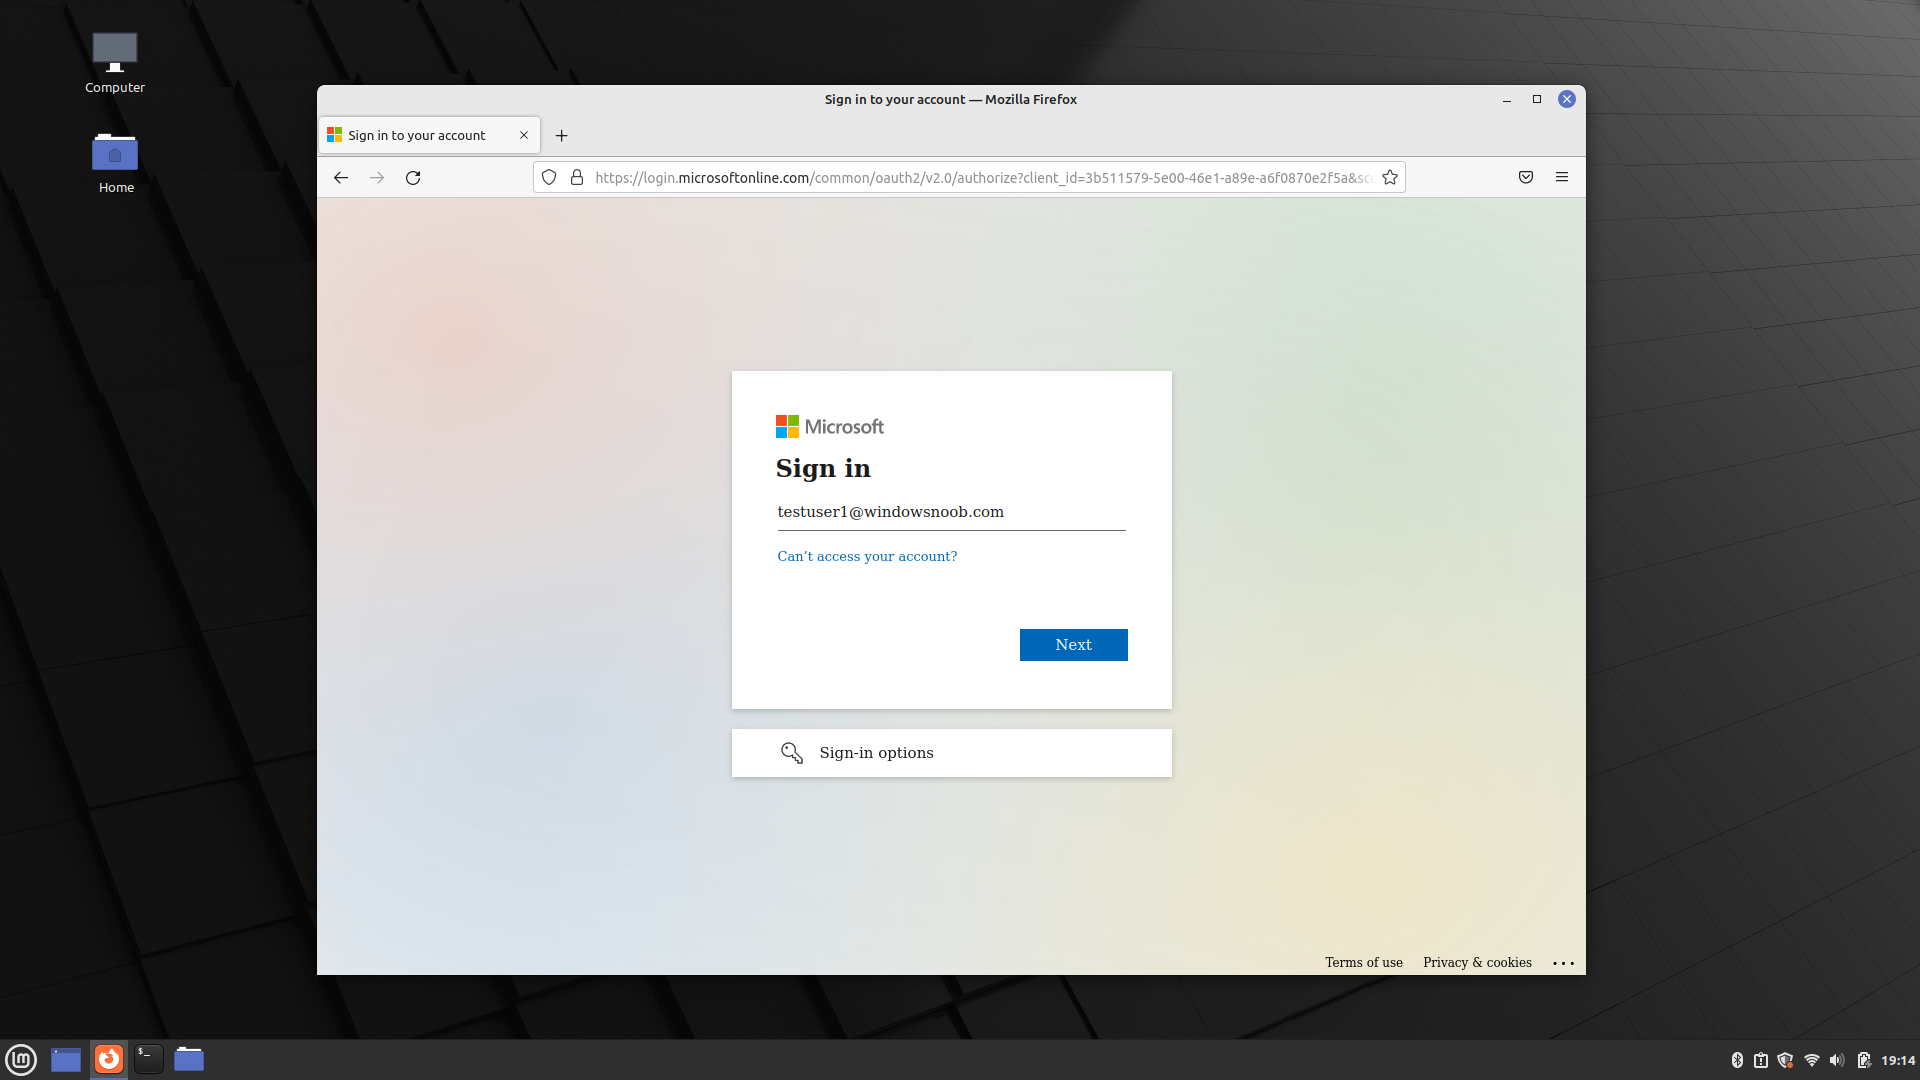Click the tray icon next to Bluetooth
The width and height of the screenshot is (1920, 1080).
1761,1060
